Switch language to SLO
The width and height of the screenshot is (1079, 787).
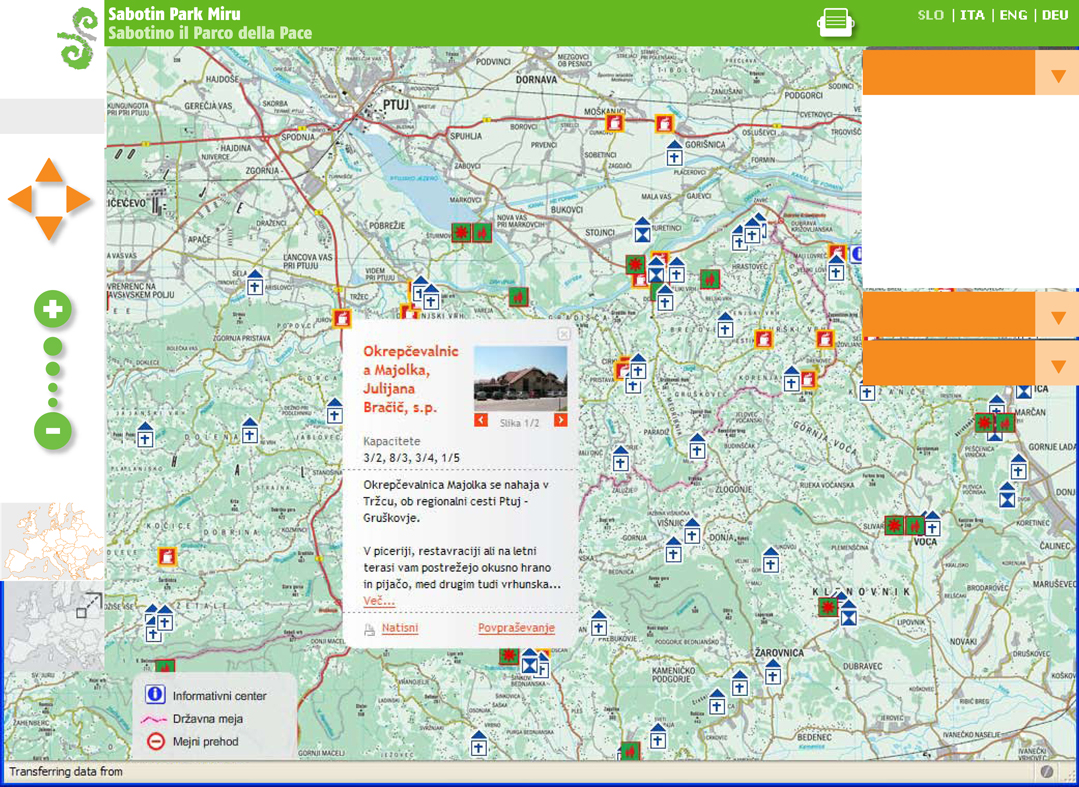tap(930, 15)
